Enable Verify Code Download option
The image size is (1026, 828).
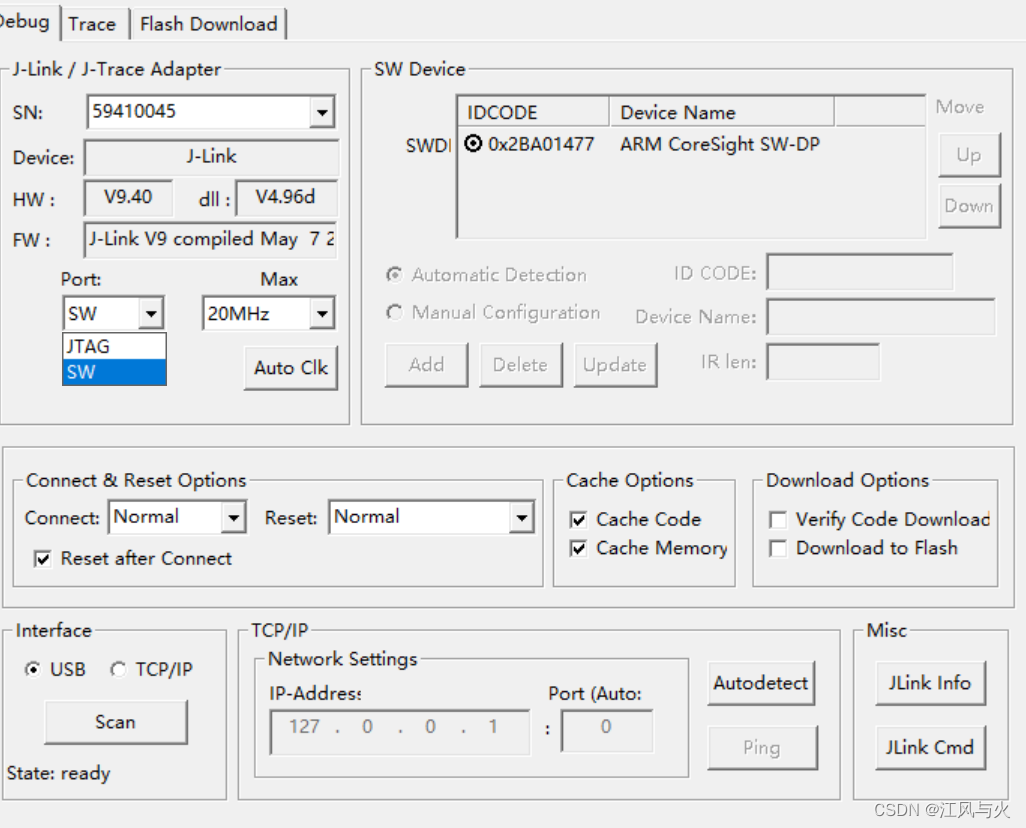pos(778,519)
